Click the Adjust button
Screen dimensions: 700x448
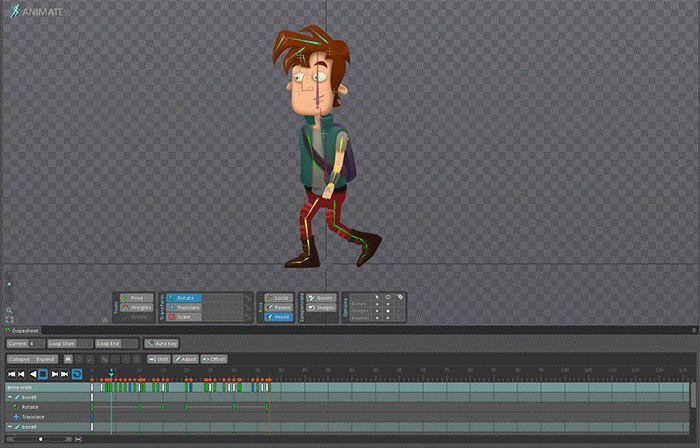185,359
